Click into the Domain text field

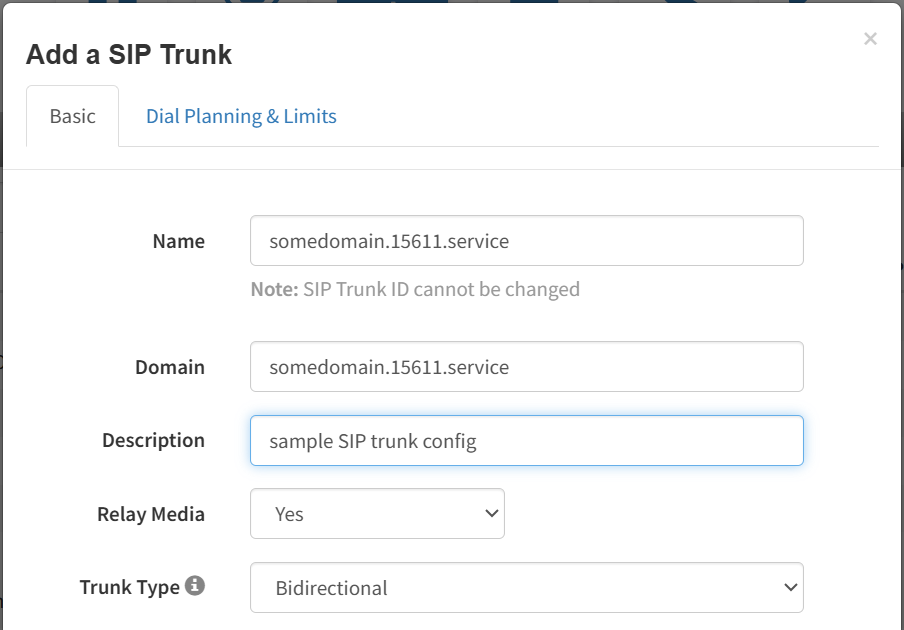point(526,367)
